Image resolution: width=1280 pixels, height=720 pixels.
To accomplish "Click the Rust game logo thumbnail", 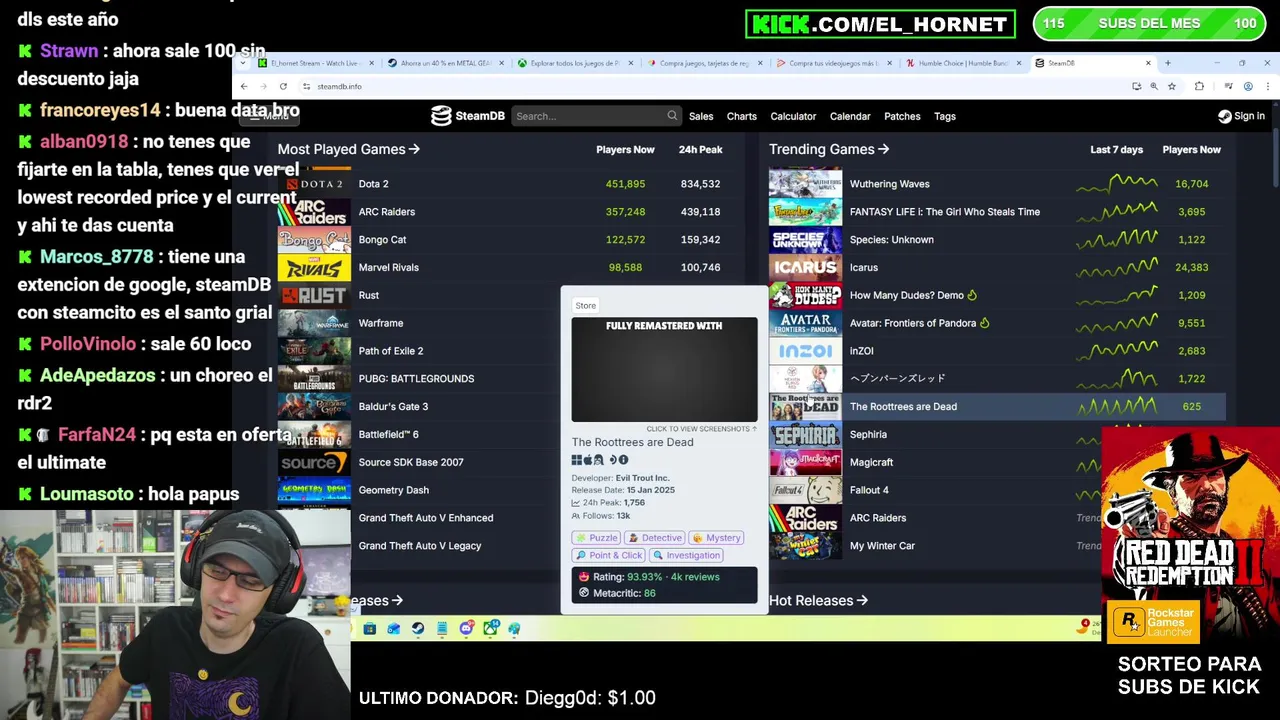I will tap(314, 295).
